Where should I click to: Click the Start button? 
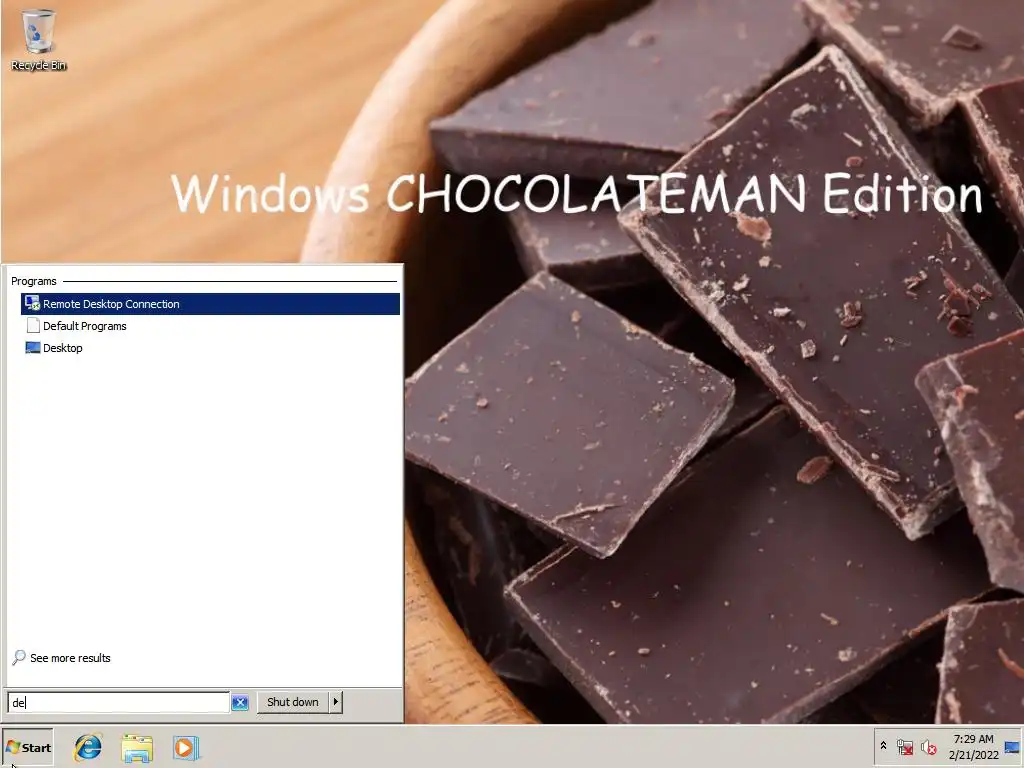(x=27, y=748)
